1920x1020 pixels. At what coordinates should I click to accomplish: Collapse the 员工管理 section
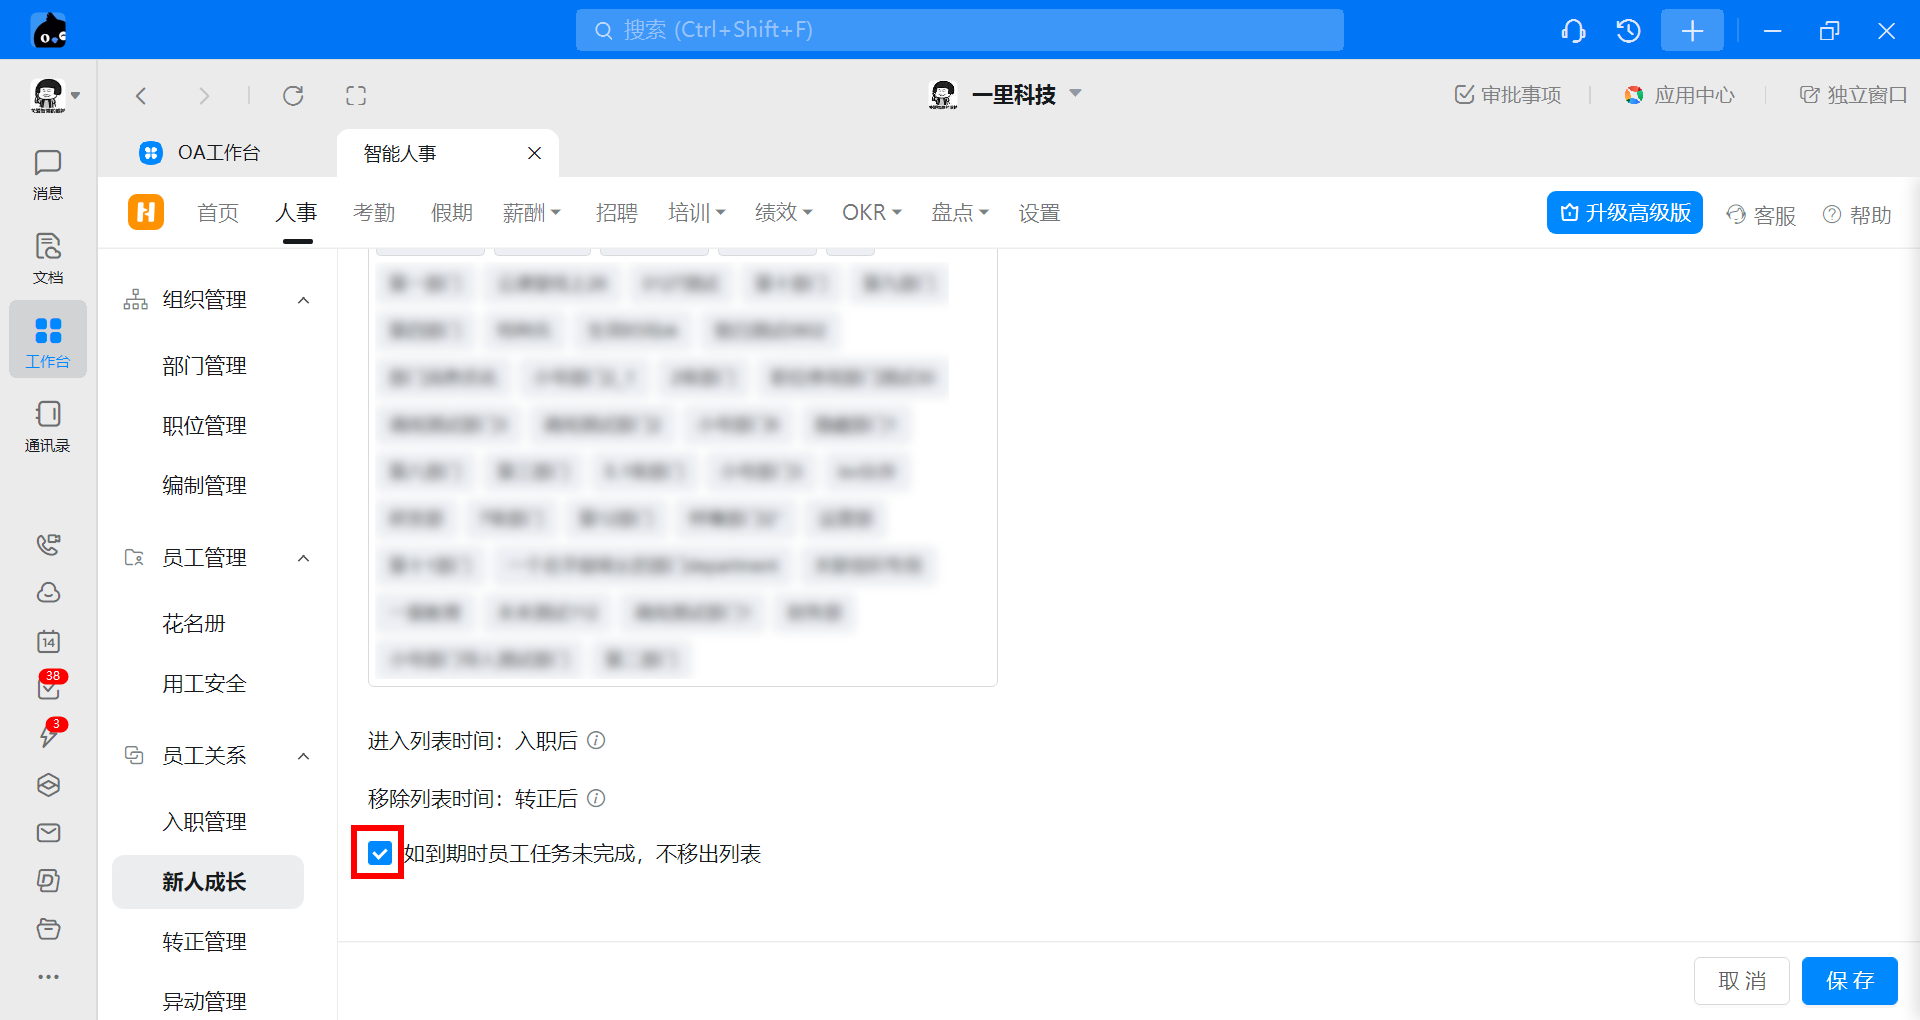click(304, 558)
